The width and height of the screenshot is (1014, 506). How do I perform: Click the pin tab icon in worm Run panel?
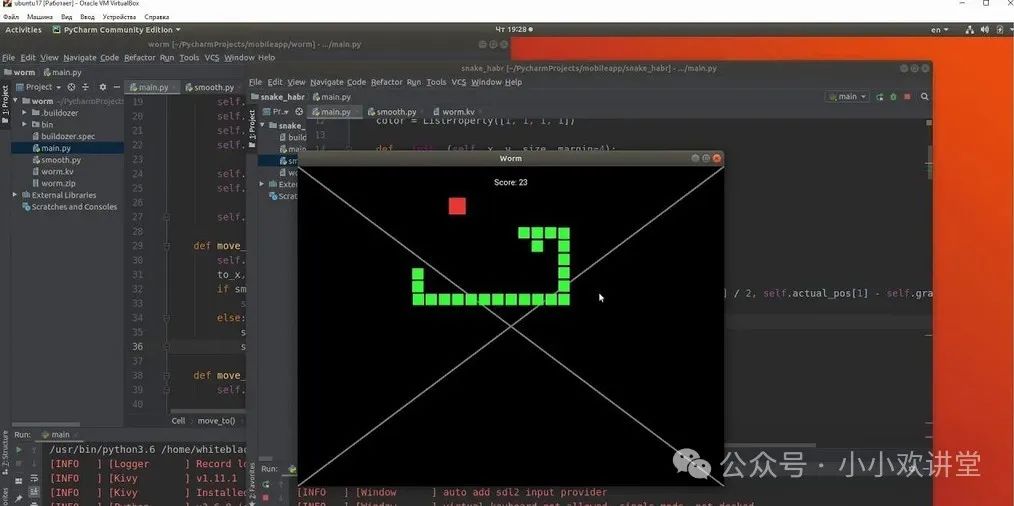[x=19, y=498]
